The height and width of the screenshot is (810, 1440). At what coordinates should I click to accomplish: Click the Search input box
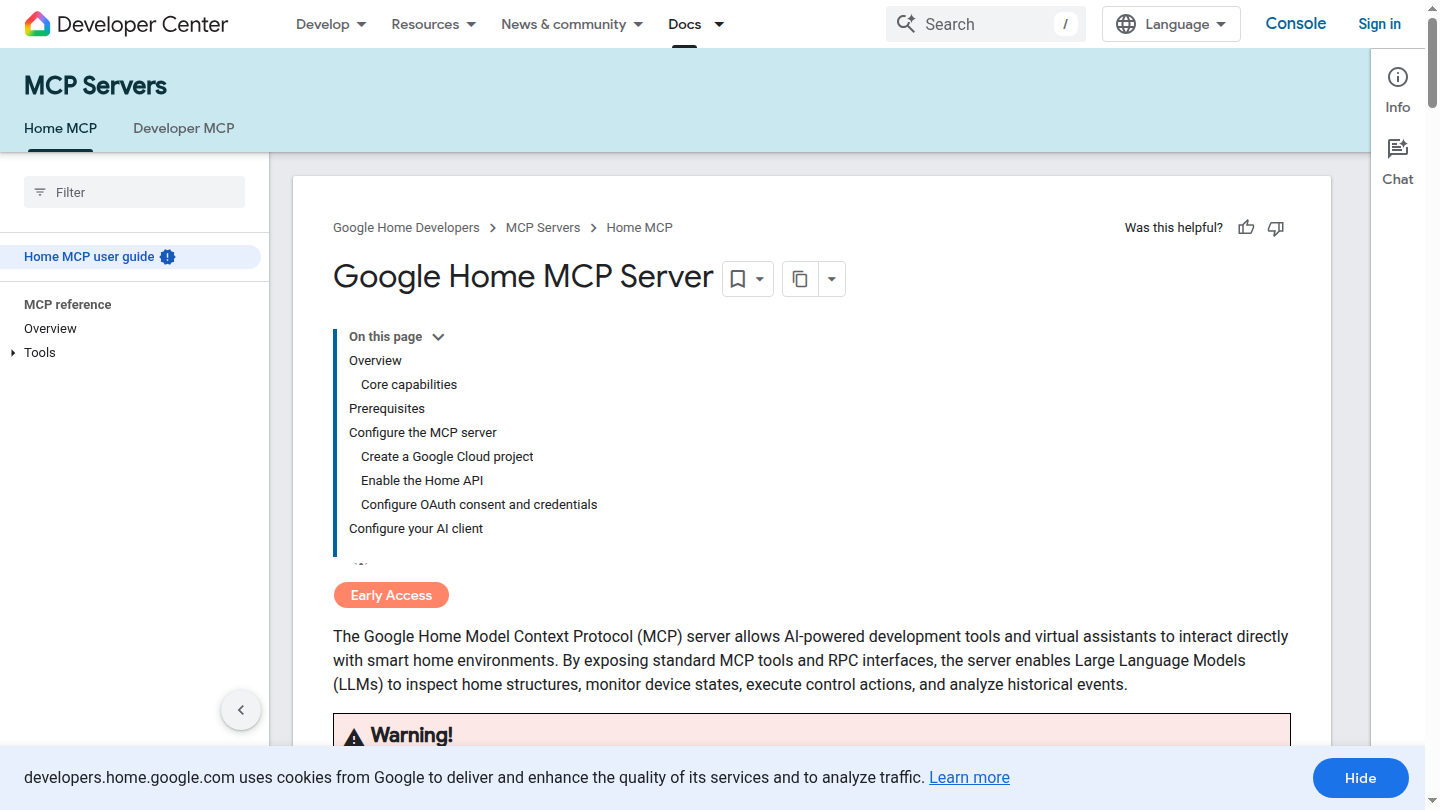coord(986,24)
